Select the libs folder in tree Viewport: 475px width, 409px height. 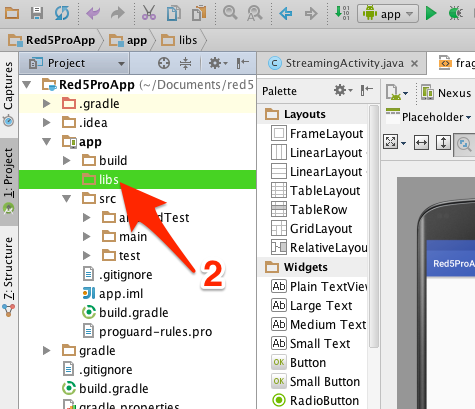point(138,180)
